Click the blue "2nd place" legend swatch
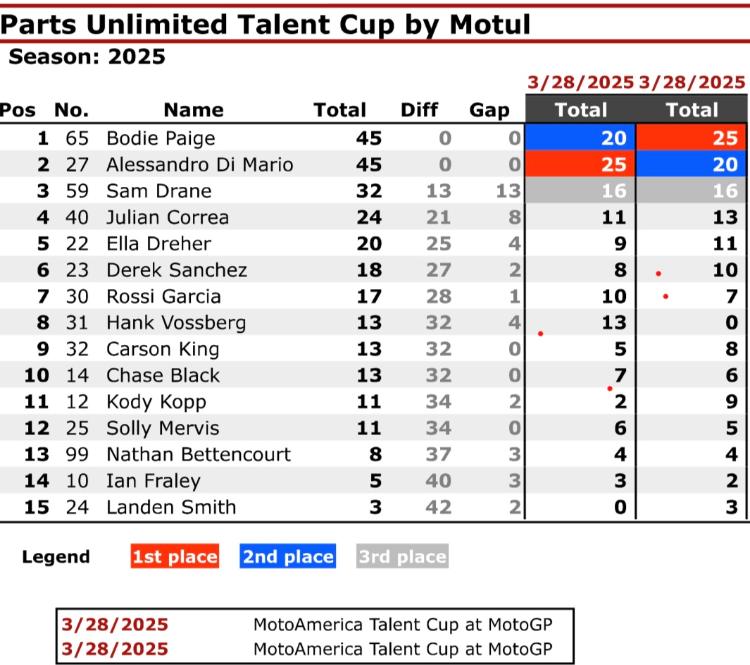The height and width of the screenshot is (665, 750). tap(288, 557)
